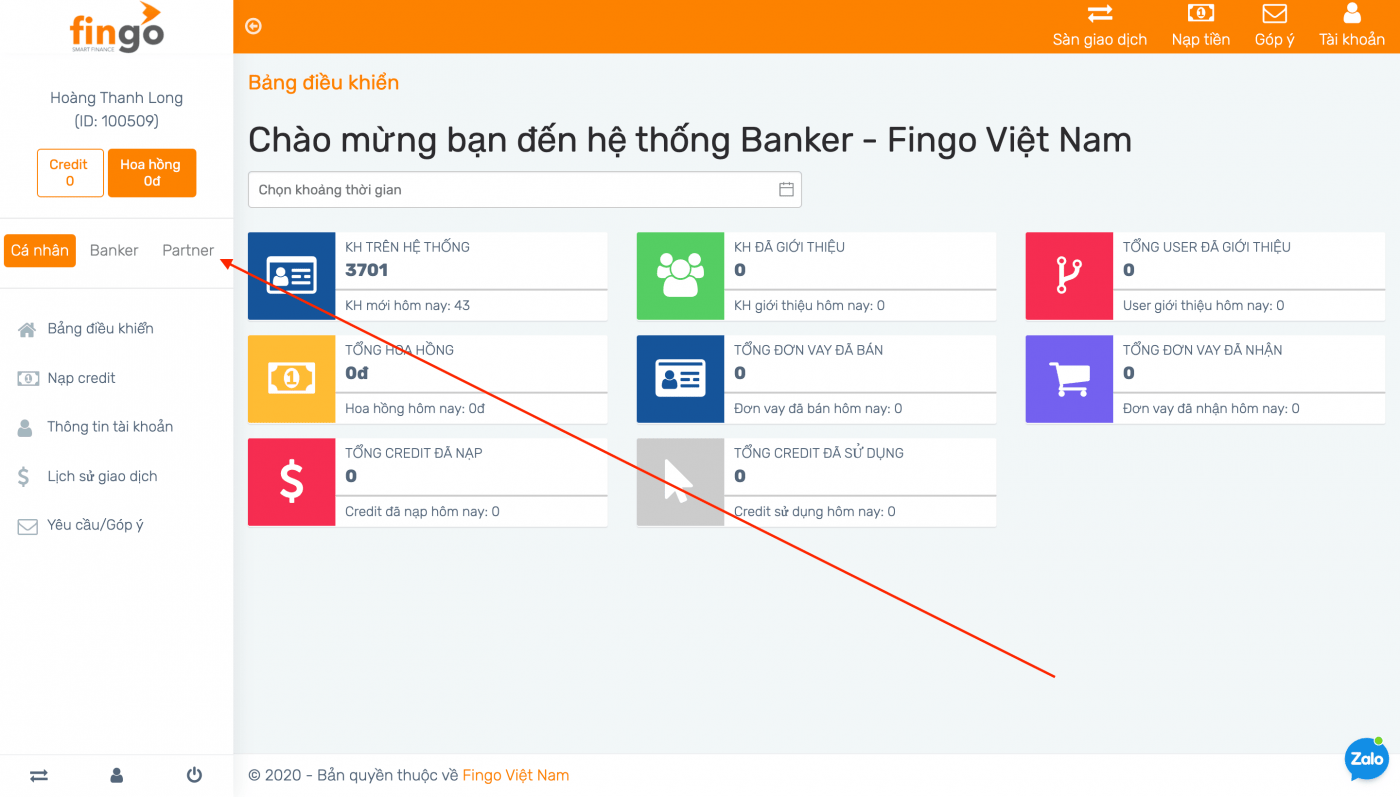Image resolution: width=1400 pixels, height=797 pixels.
Task: Click the home icon beside Bảng điều khiển
Action: [x=27, y=329]
